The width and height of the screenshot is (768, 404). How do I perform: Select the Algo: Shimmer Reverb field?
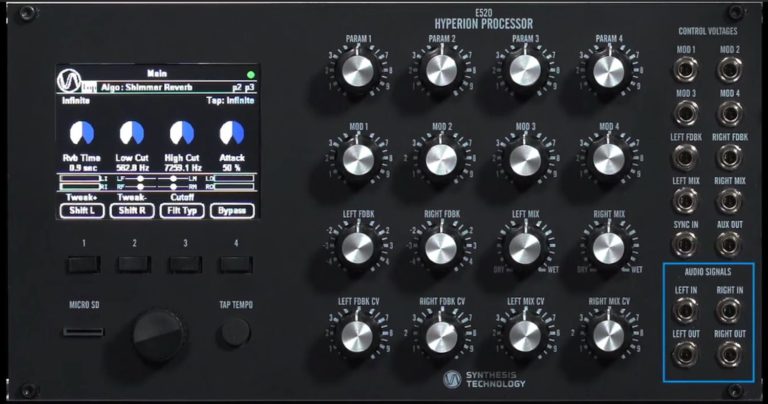pos(147,88)
